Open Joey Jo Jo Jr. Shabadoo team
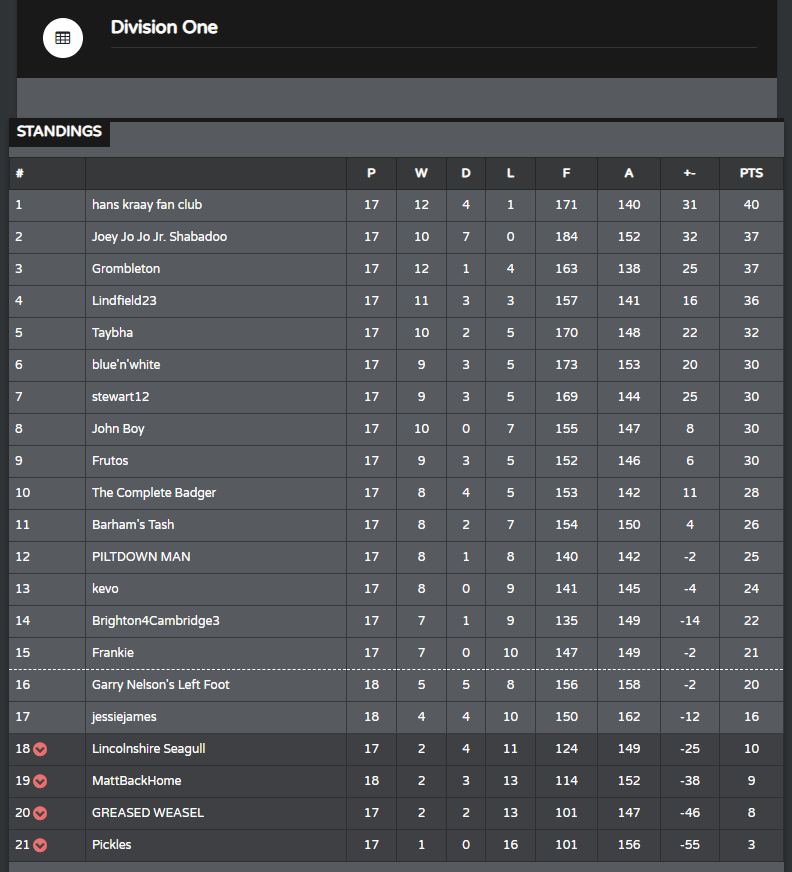 point(160,237)
